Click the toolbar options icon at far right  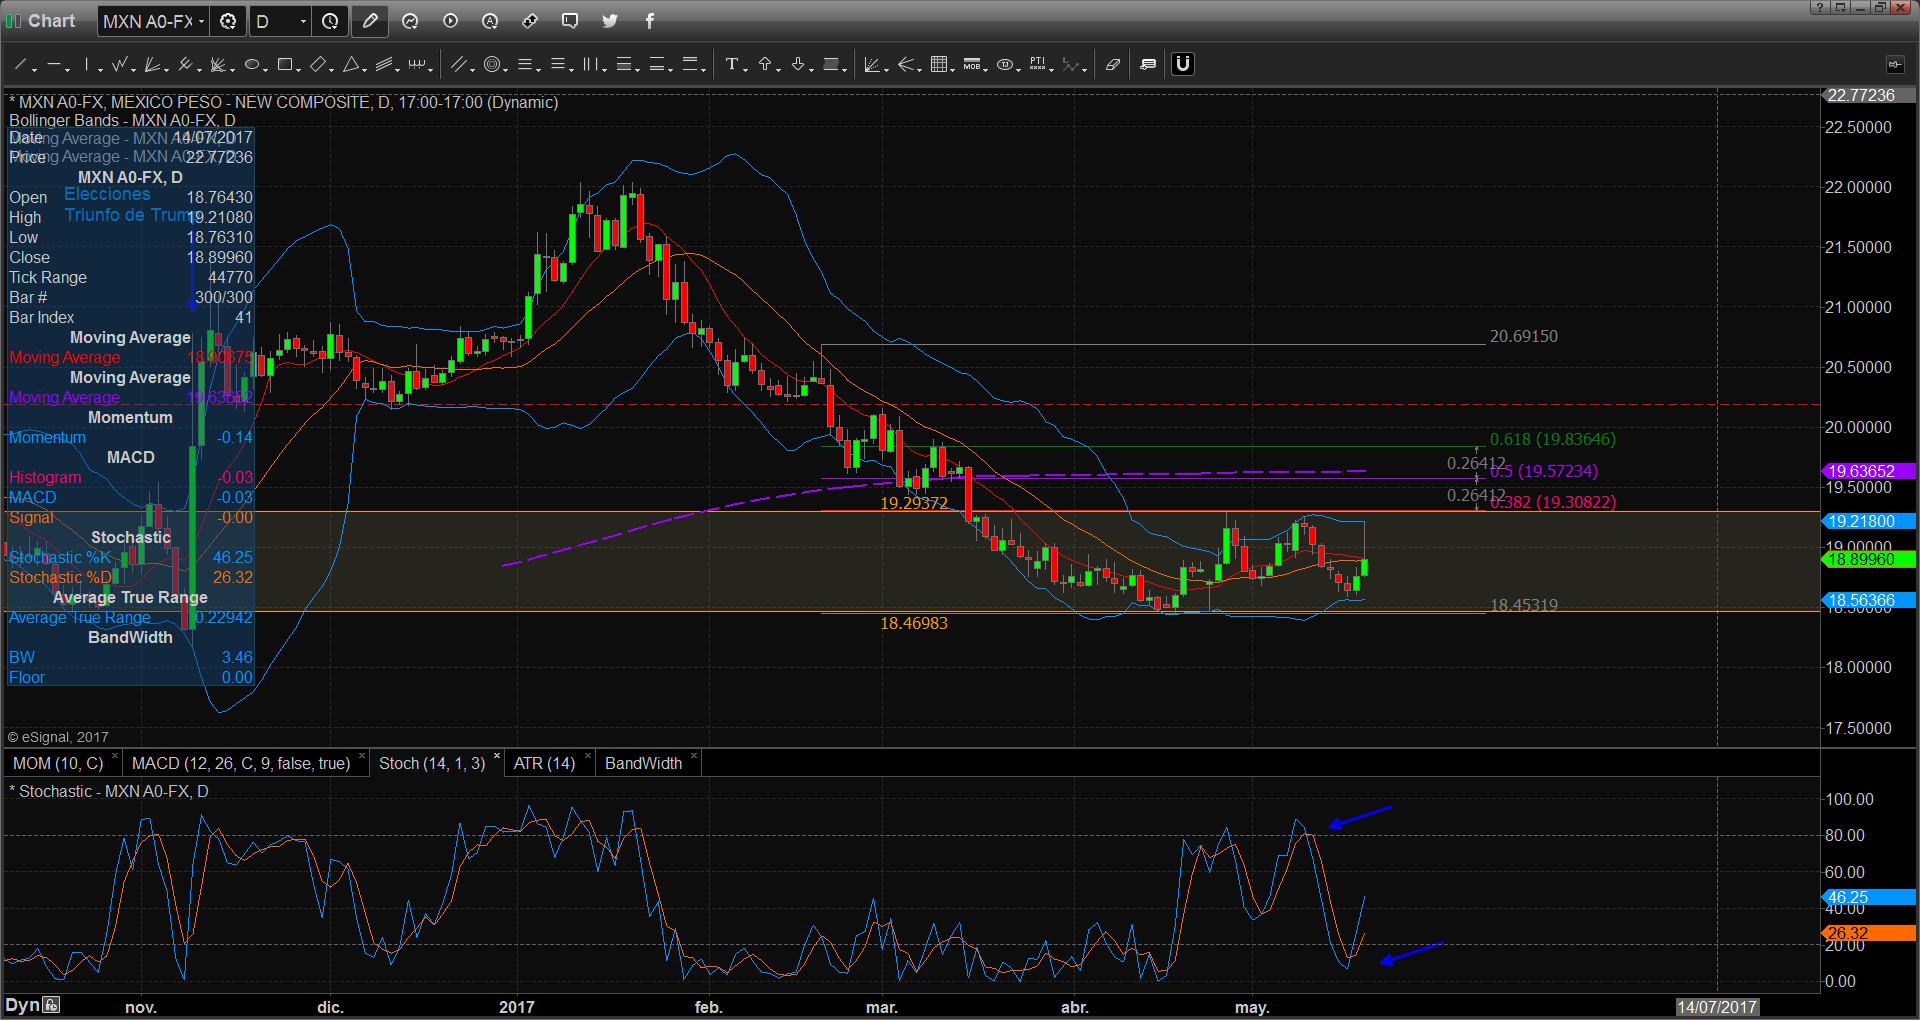coord(1895,65)
